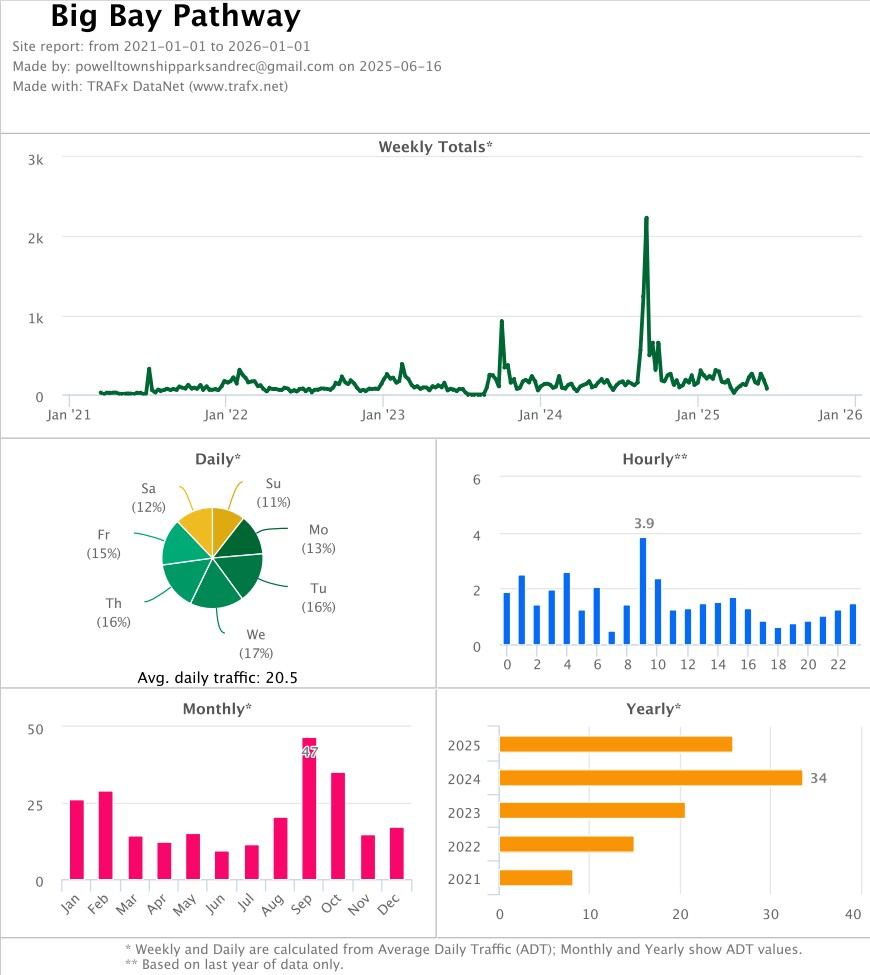Click the 2025 bar in Yearly chart

[615, 744]
